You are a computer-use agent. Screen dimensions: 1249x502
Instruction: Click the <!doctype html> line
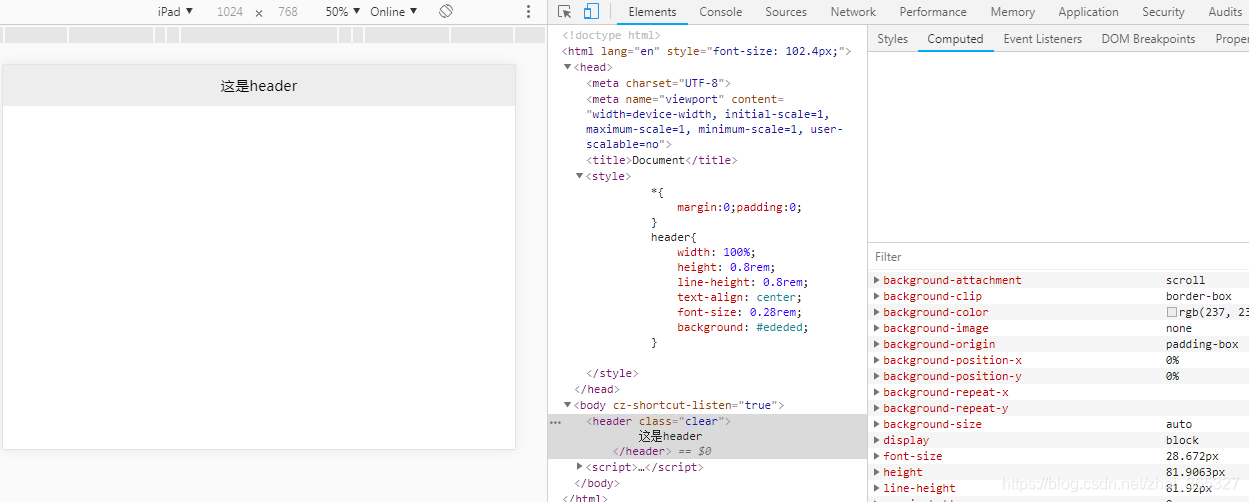(x=611, y=35)
